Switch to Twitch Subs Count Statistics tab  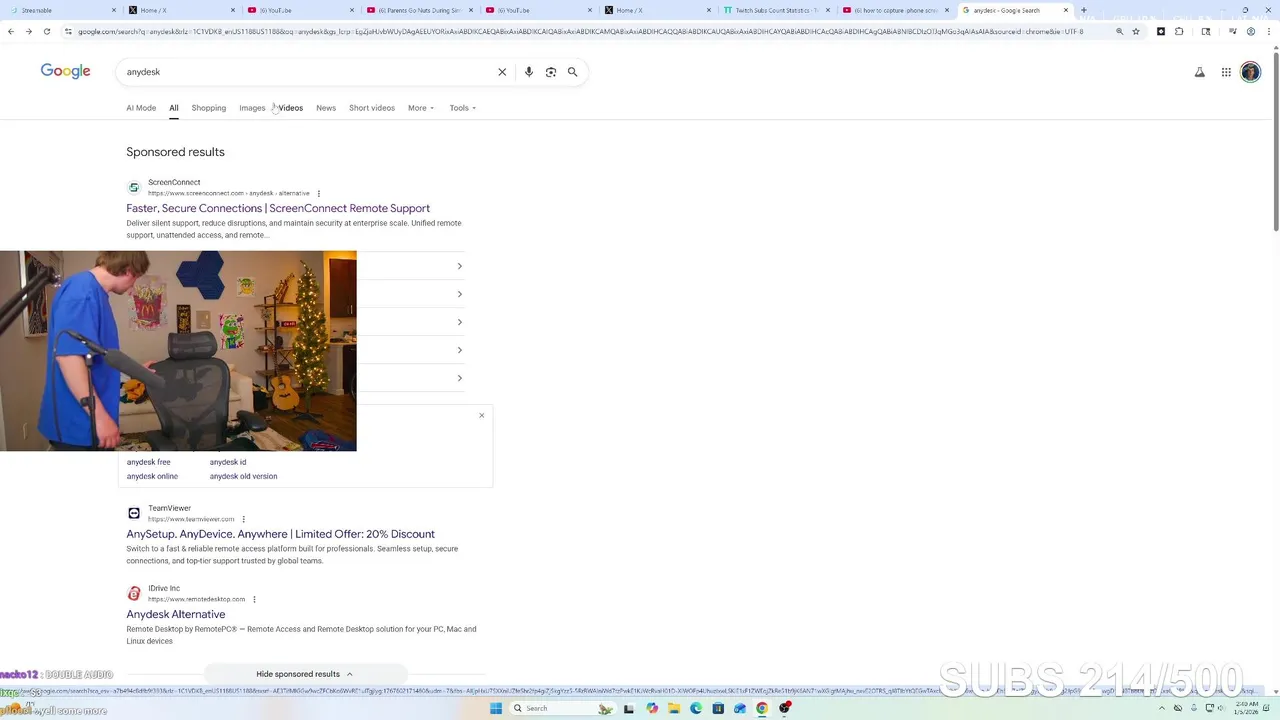776,10
